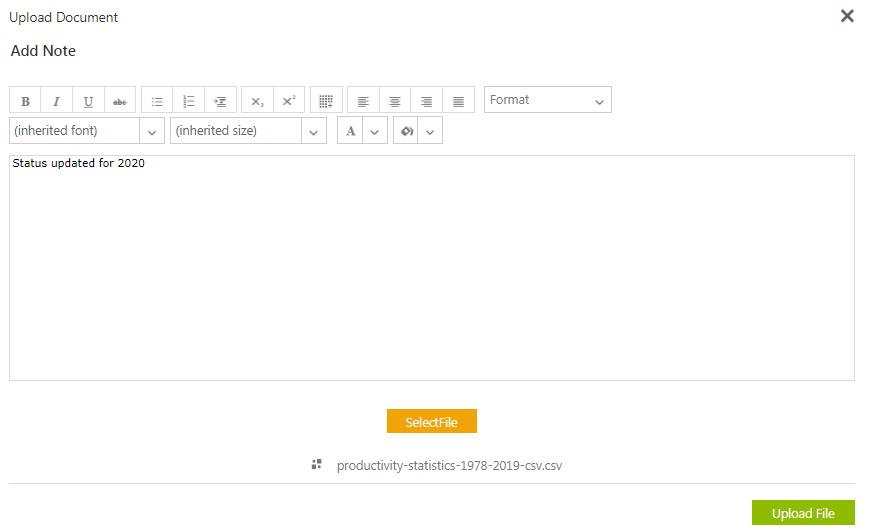Apply strikethrough formatting
The image size is (869, 529).
120,101
